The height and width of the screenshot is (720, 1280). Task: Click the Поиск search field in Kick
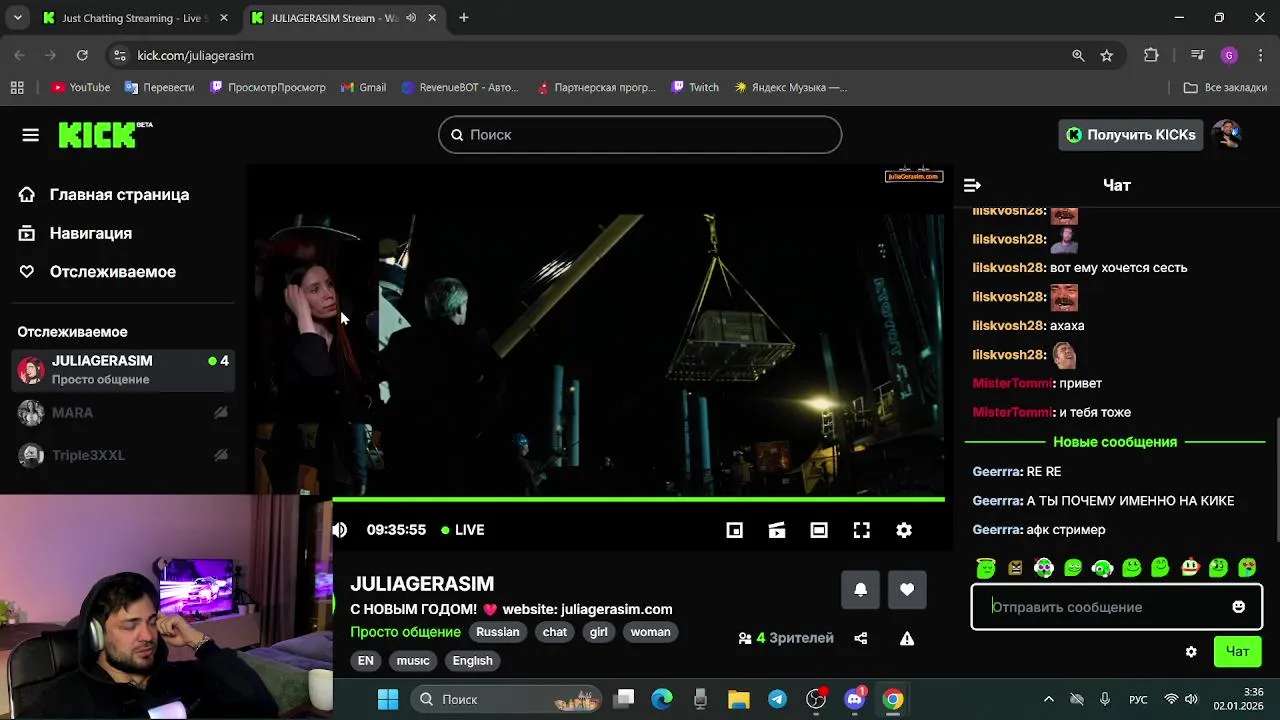640,135
